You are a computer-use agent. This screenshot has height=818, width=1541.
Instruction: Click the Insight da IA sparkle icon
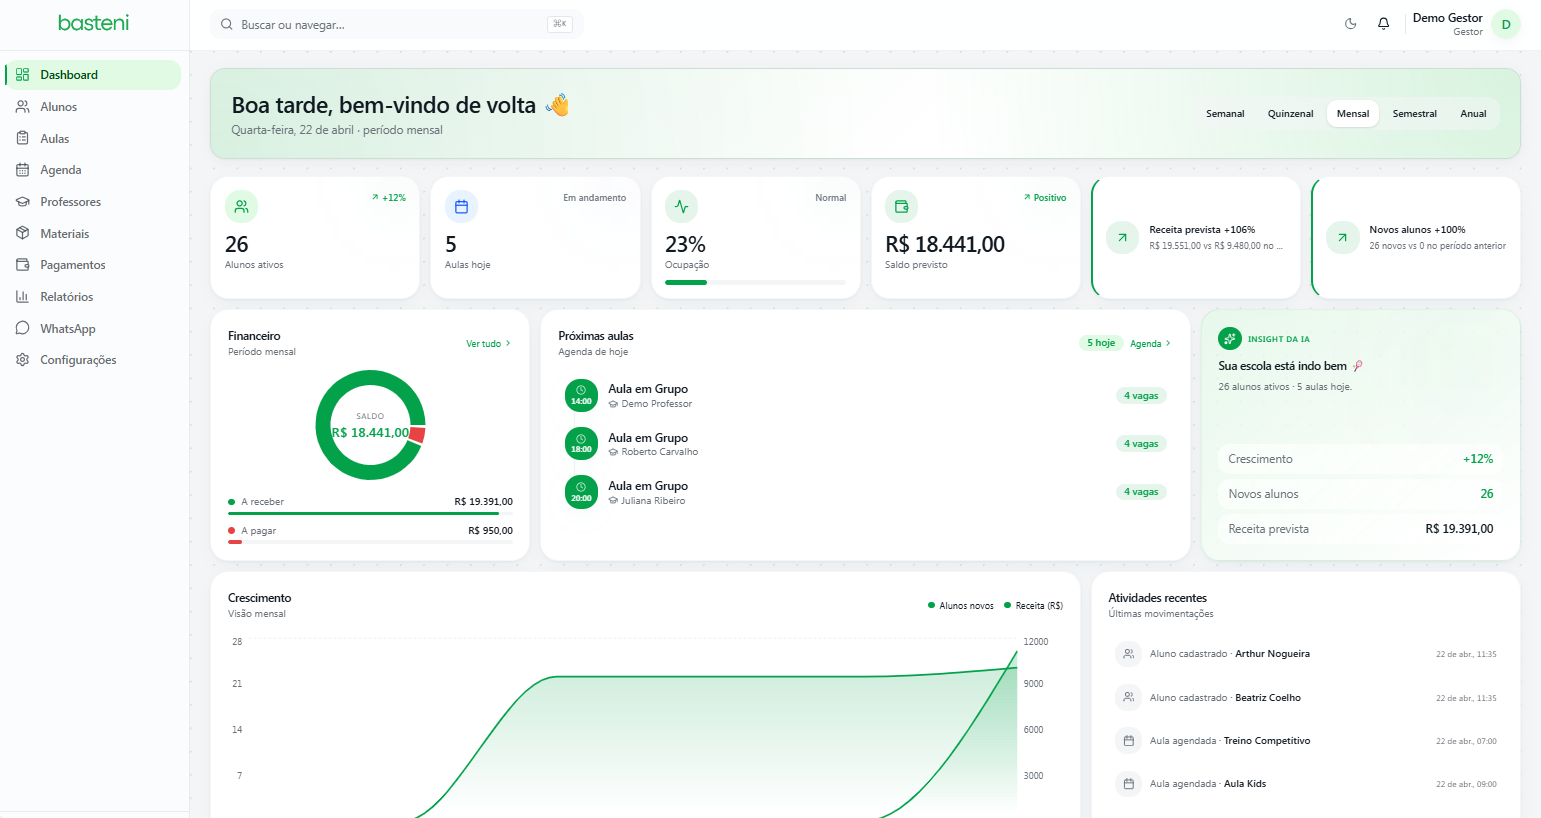click(1230, 339)
